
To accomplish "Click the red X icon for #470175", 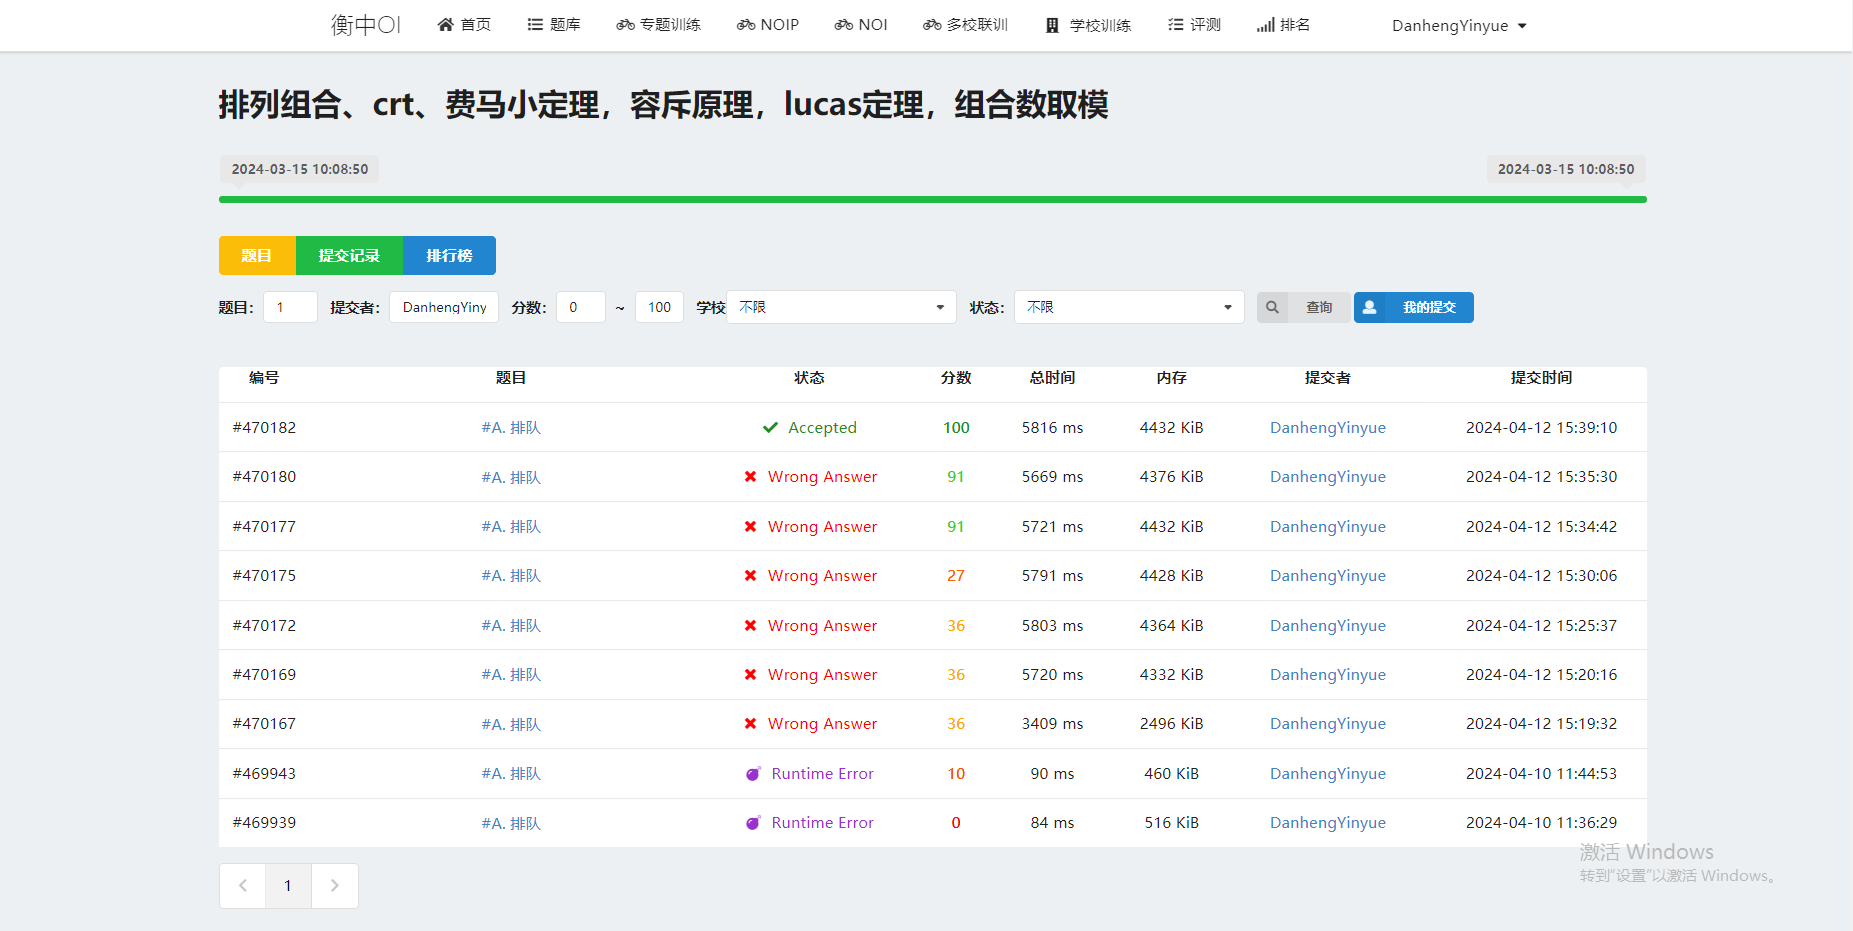I will point(750,576).
